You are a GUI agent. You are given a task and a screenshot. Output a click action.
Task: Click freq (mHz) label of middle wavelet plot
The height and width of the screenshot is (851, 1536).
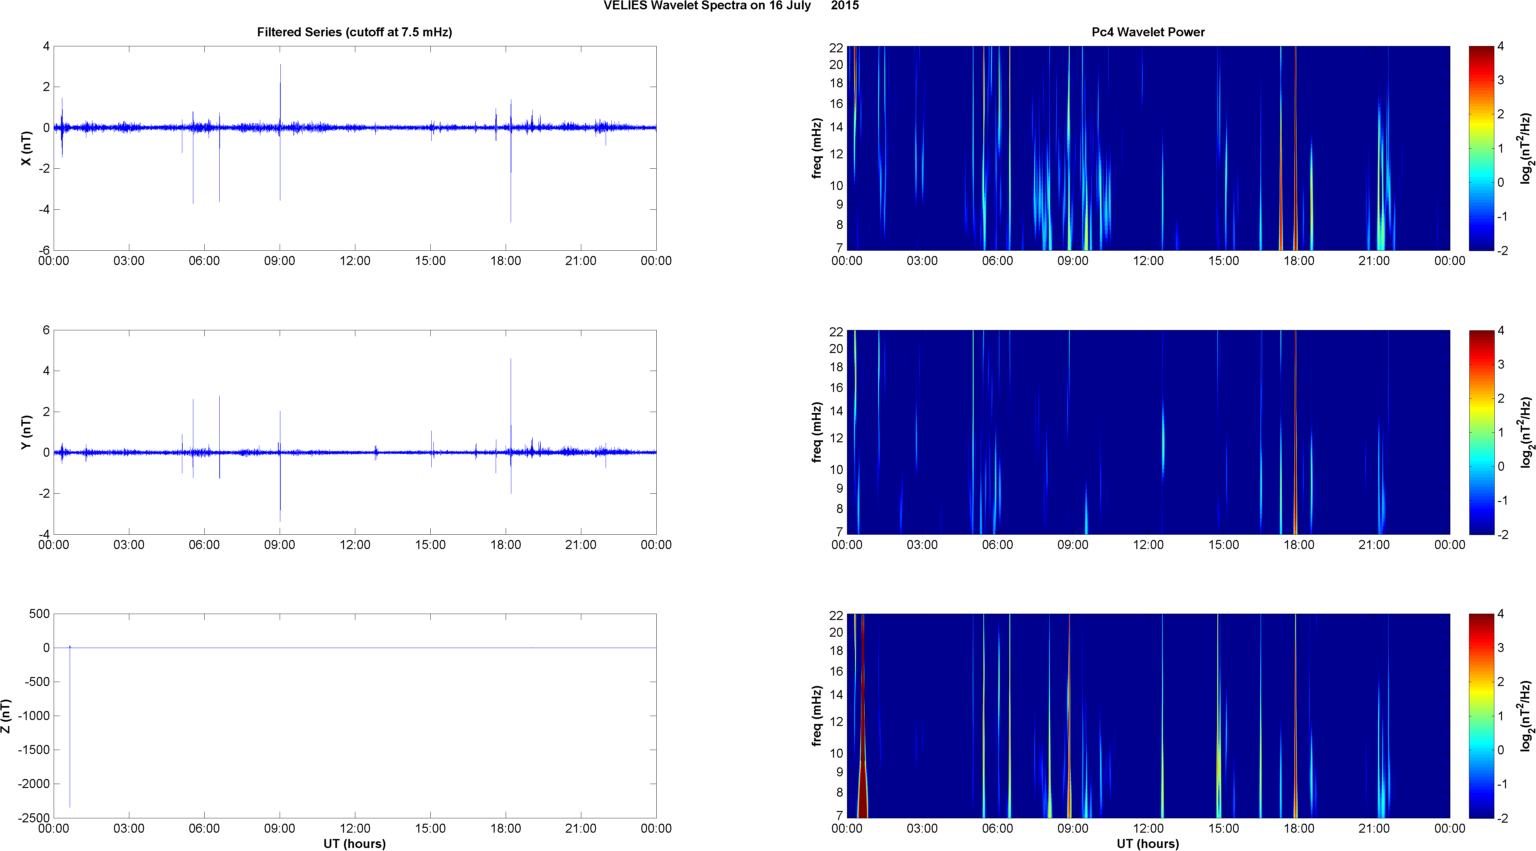pyautogui.click(x=817, y=432)
